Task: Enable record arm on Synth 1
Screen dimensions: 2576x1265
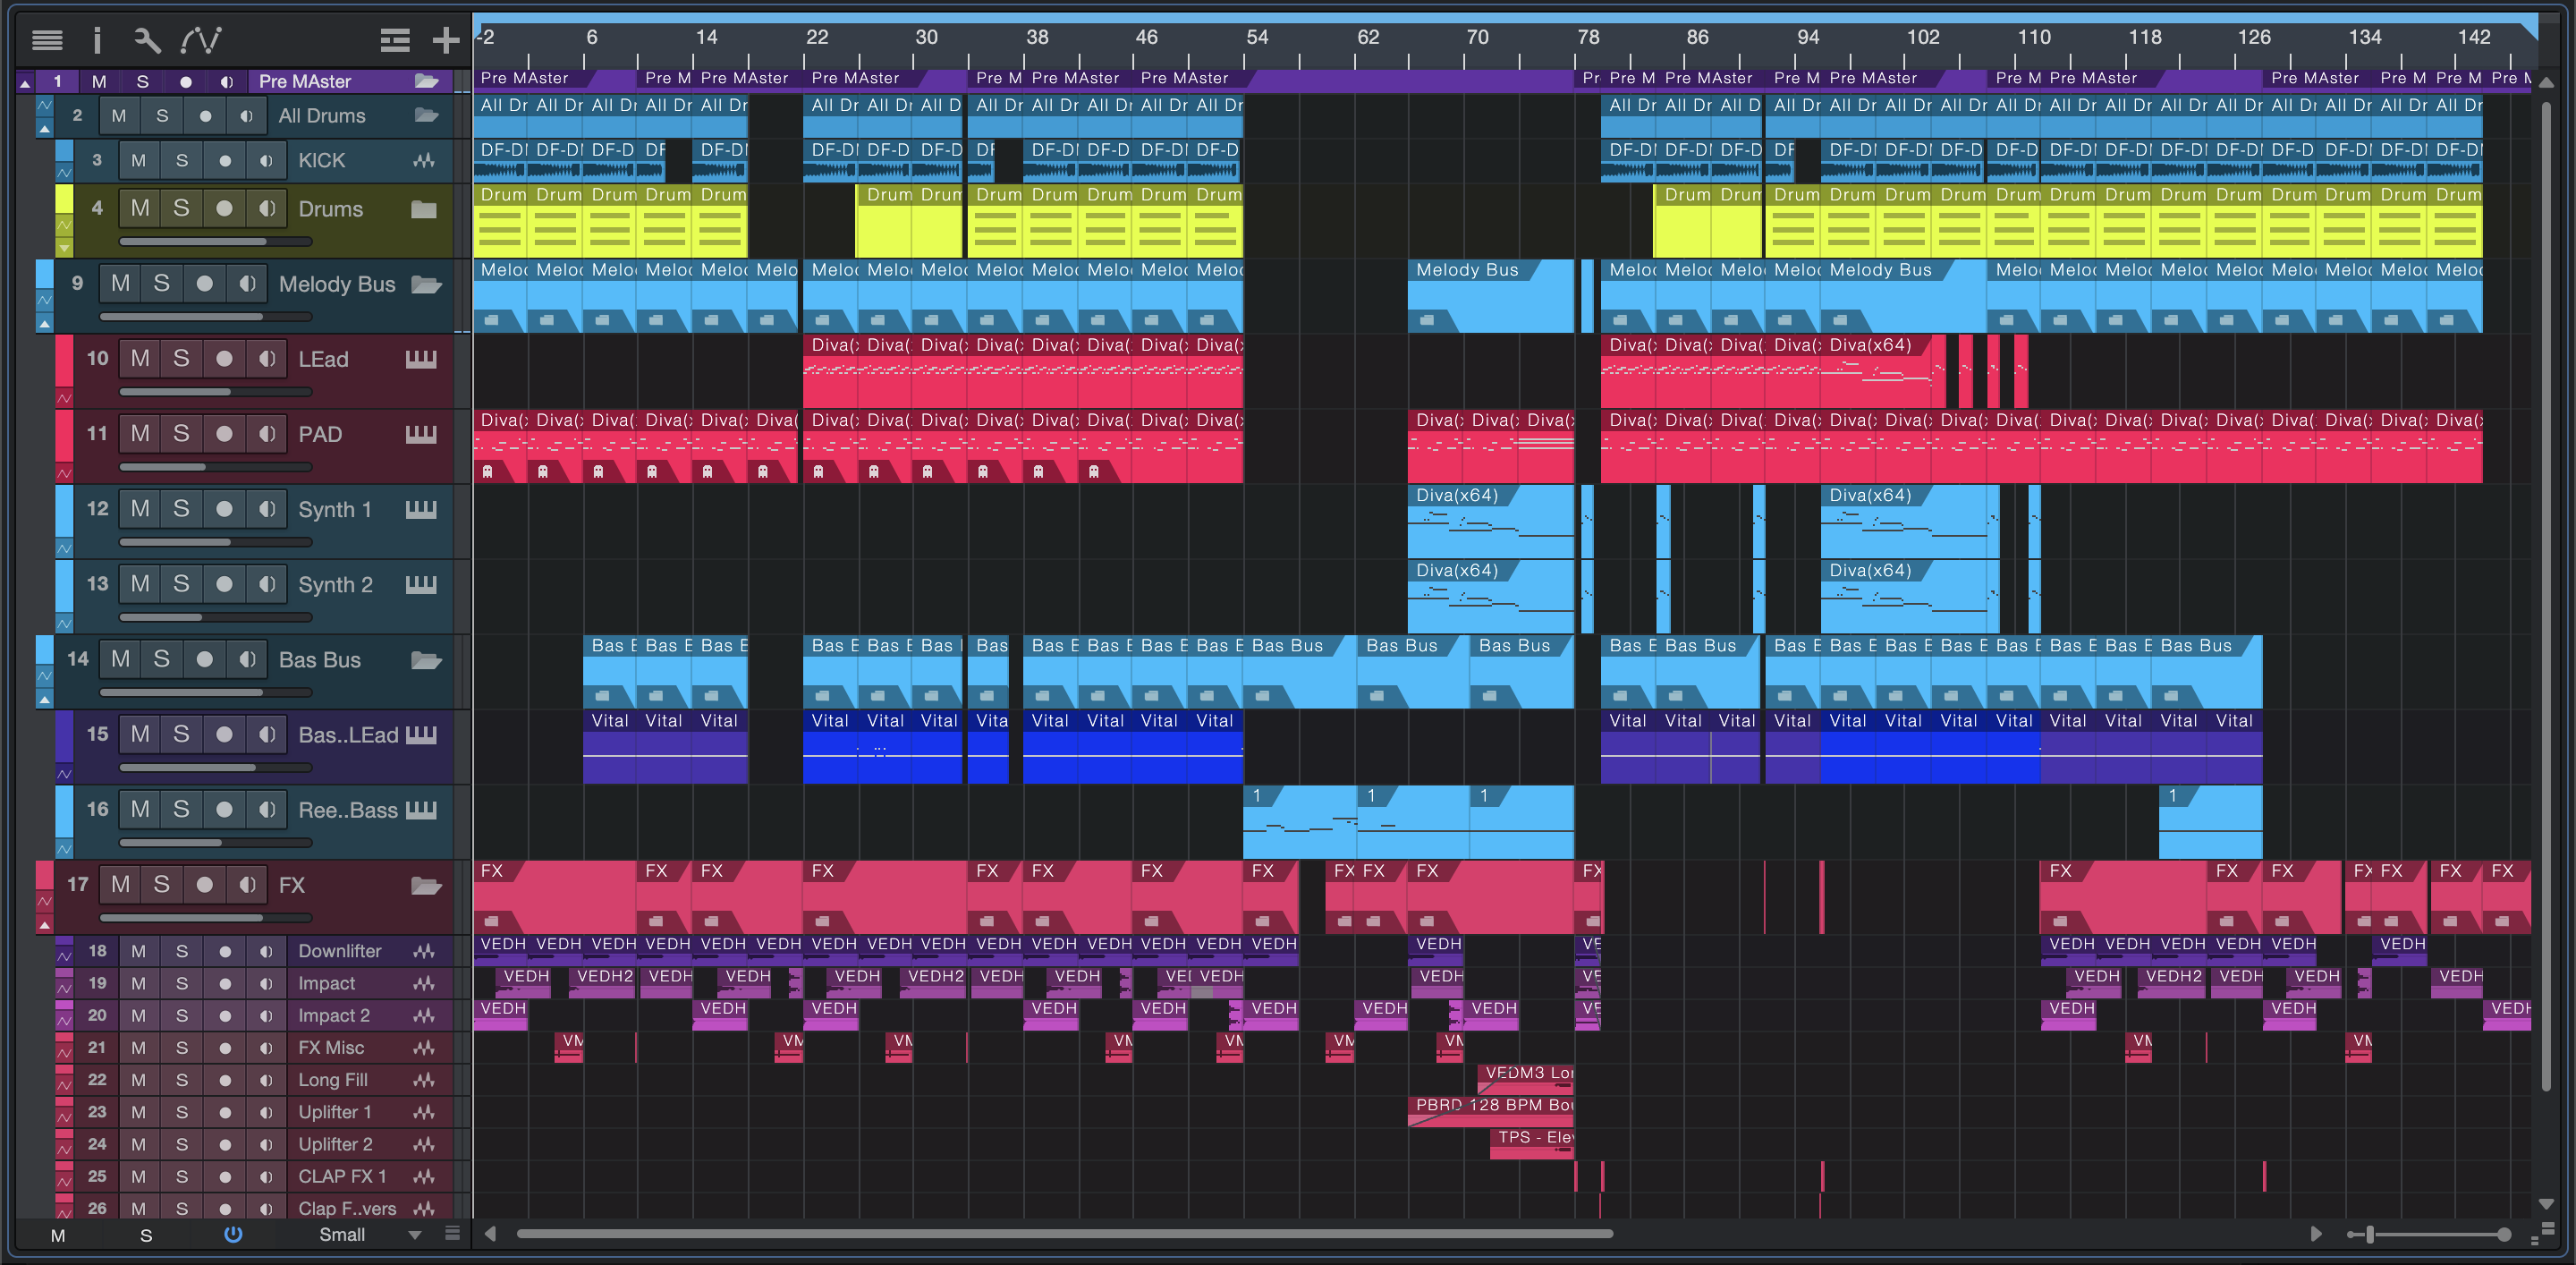Action: coord(224,509)
